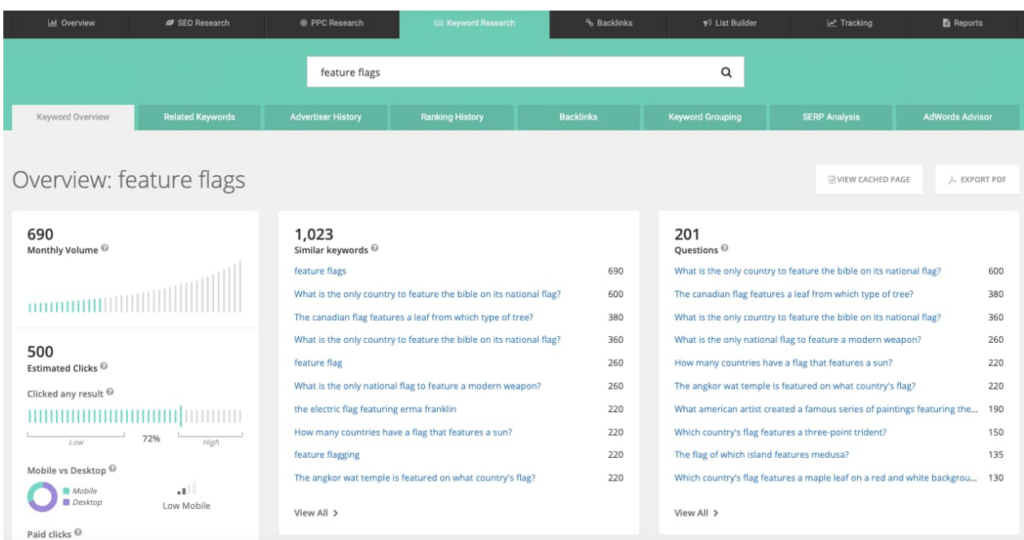Click the 'Overview: feature flags' heading
The width and height of the screenshot is (1024, 540).
[129, 180]
